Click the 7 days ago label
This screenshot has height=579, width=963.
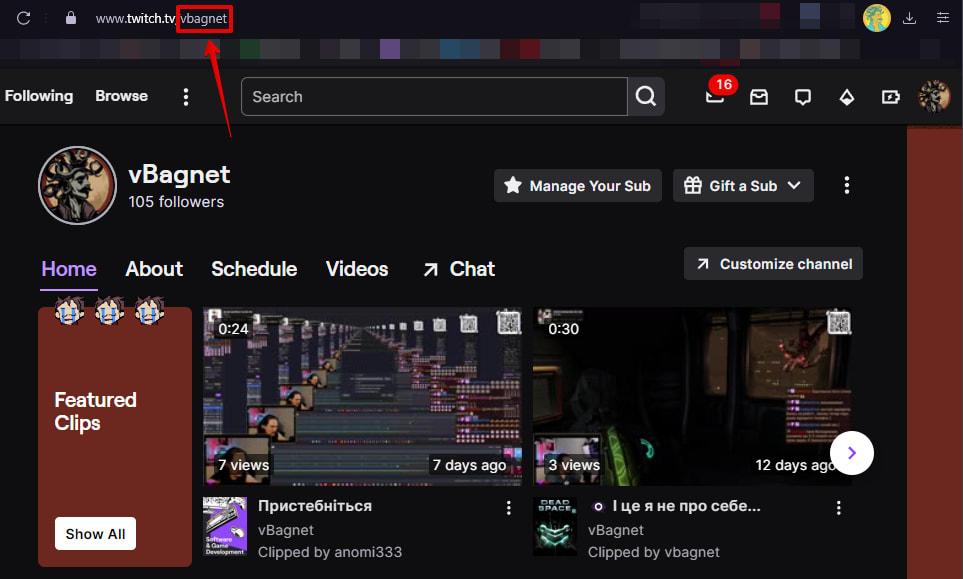point(469,465)
